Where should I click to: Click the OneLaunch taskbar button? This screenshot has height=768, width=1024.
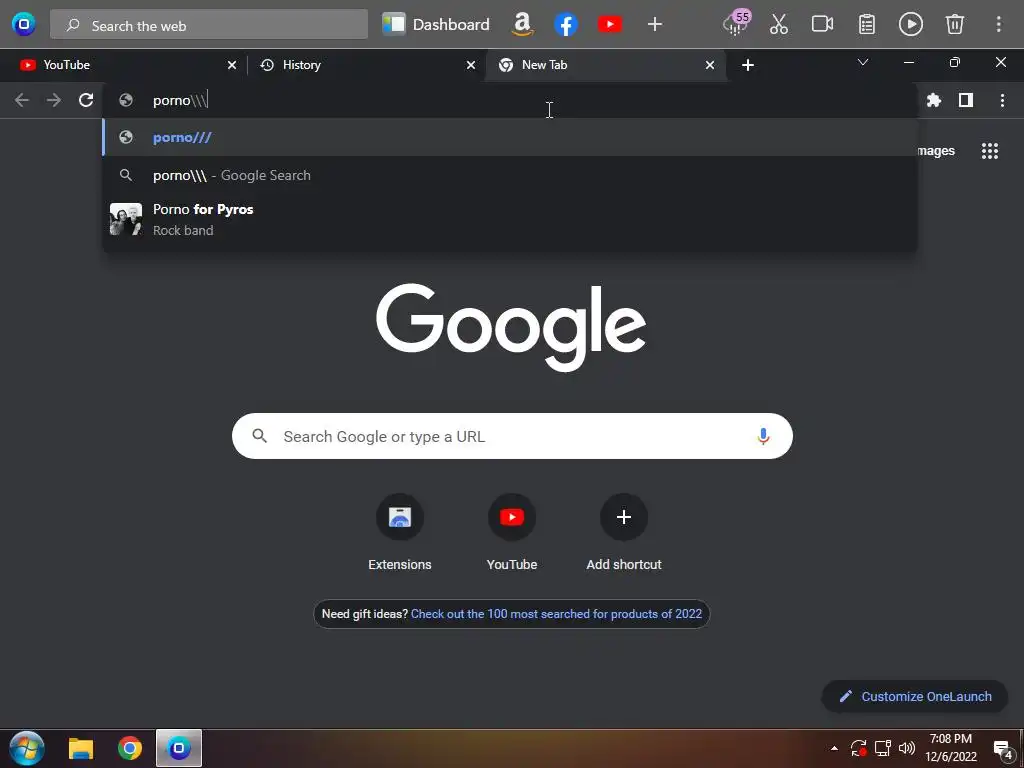coord(179,748)
